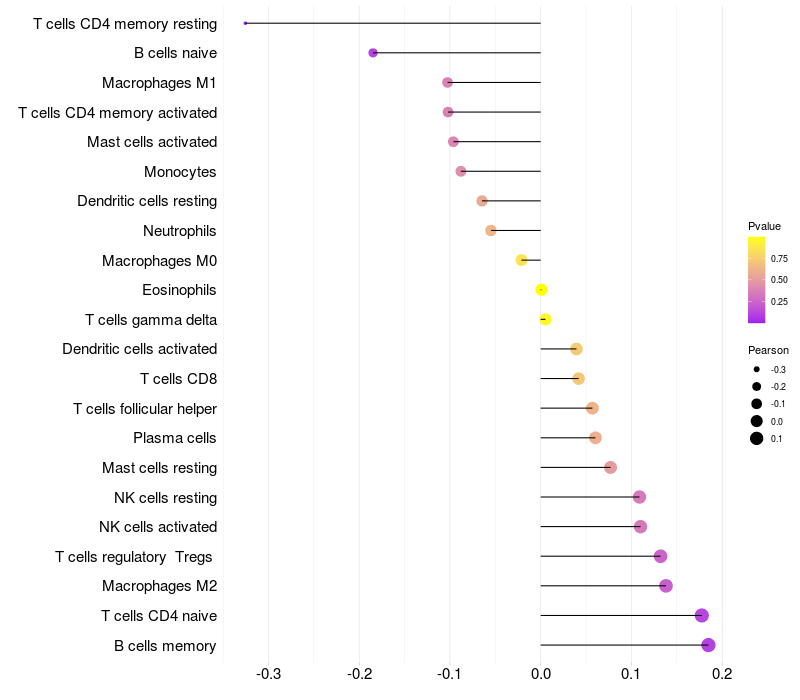This screenshot has width=800, height=700.
Task: Select the Macrophages M0 yellow dot
Action: 521,260
